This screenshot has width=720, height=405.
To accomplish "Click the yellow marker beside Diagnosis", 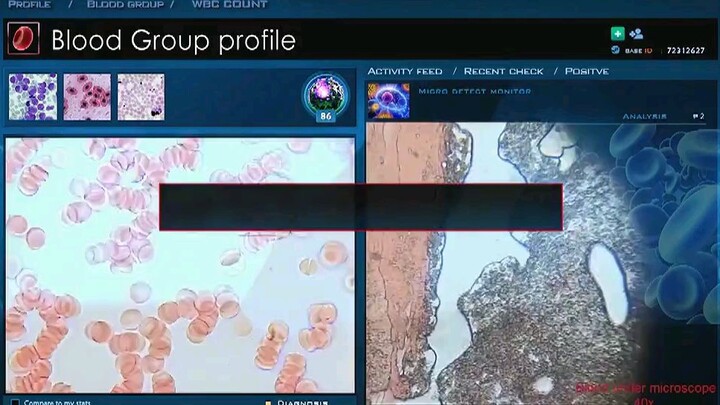I will point(268,403).
